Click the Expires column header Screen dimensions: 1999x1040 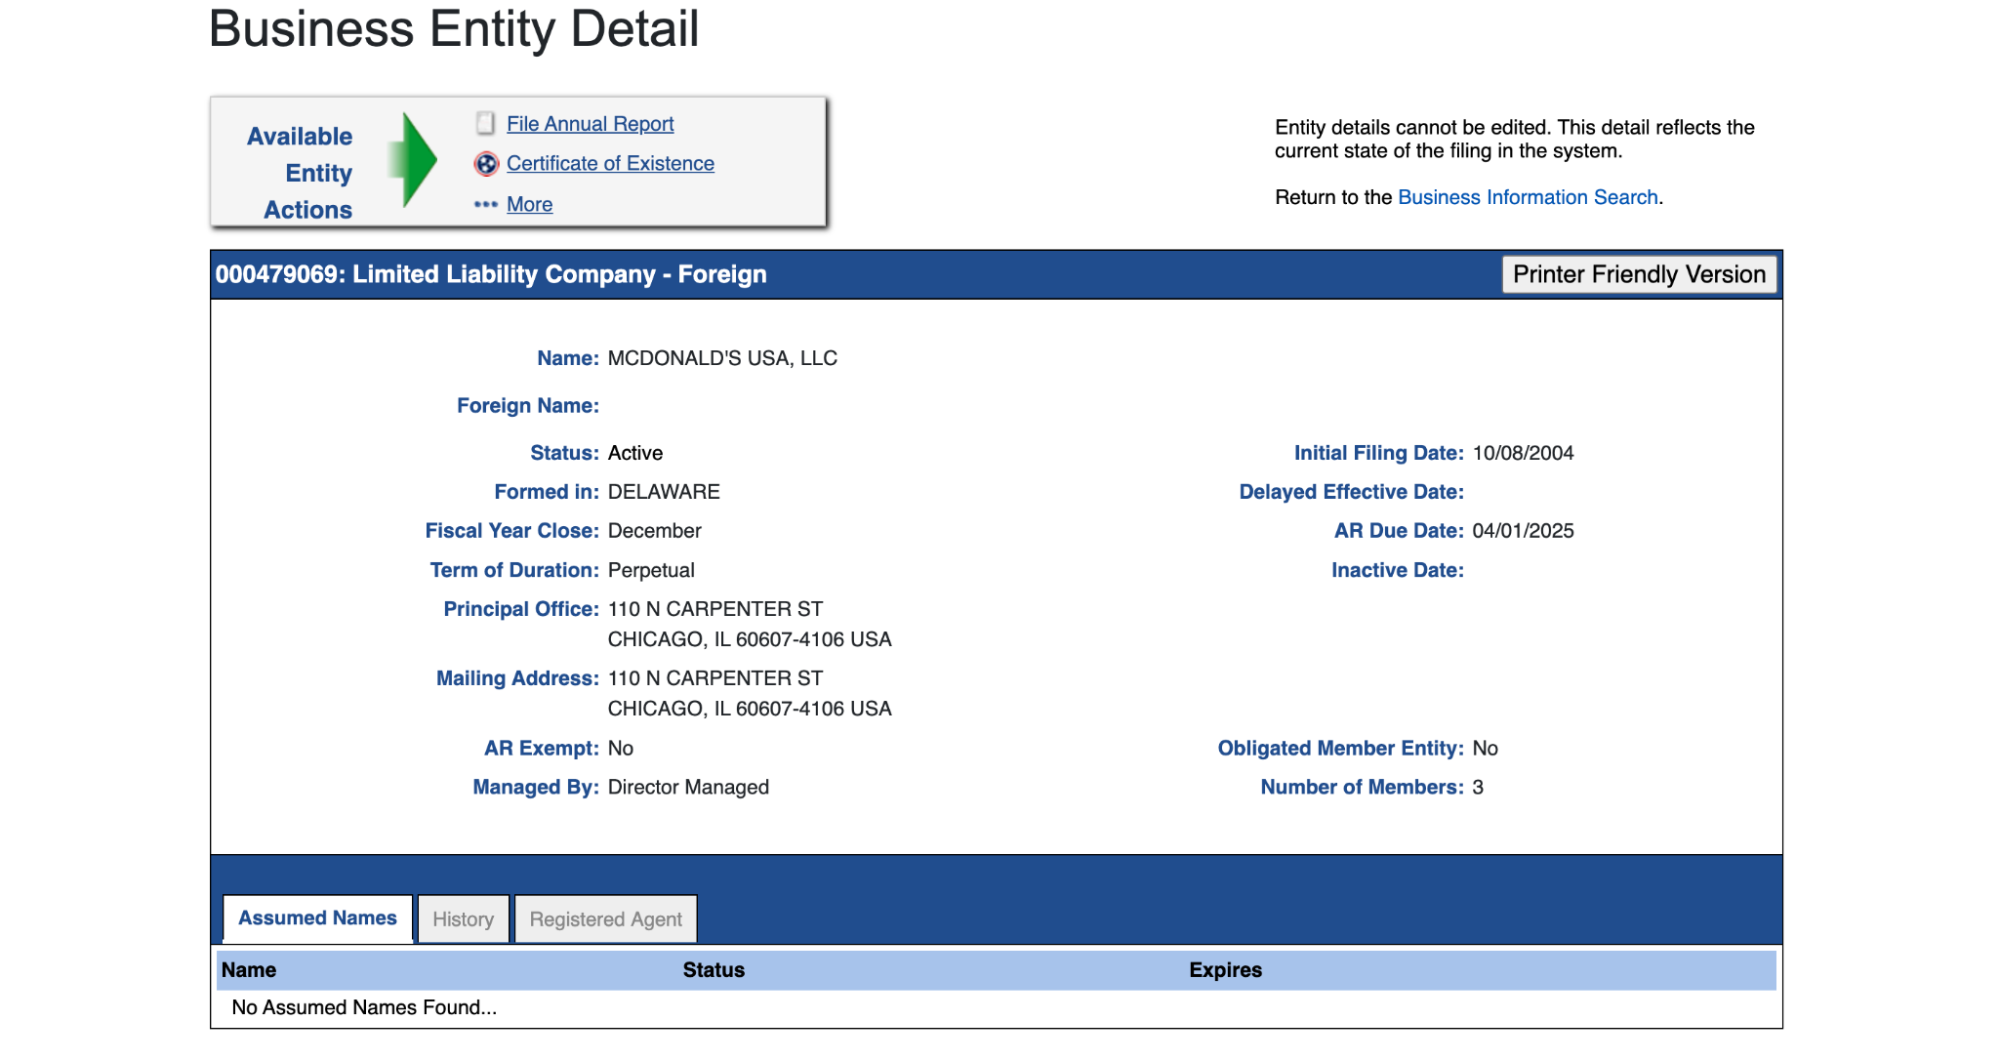(1225, 970)
